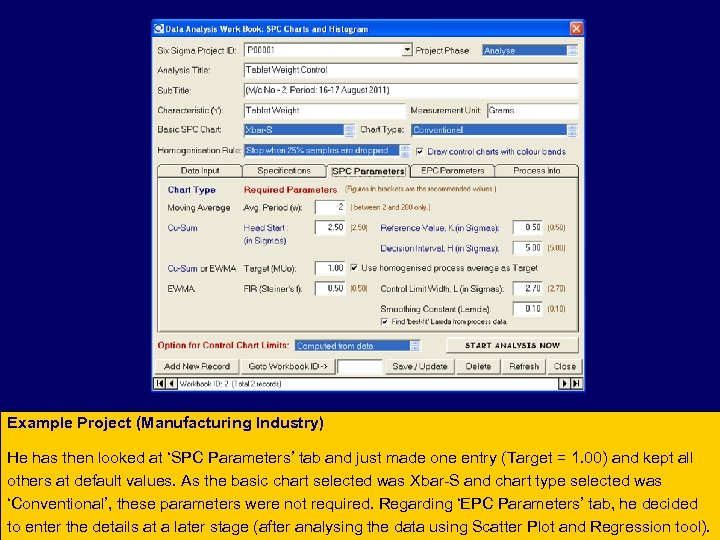Image resolution: width=720 pixels, height=540 pixels.
Task: Click the 'Cu-Sum or EWMA' label
Action: tap(202, 268)
